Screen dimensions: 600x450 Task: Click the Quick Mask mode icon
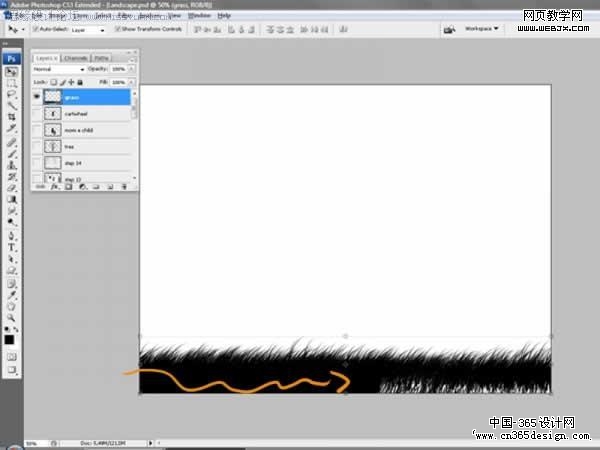[x=11, y=357]
